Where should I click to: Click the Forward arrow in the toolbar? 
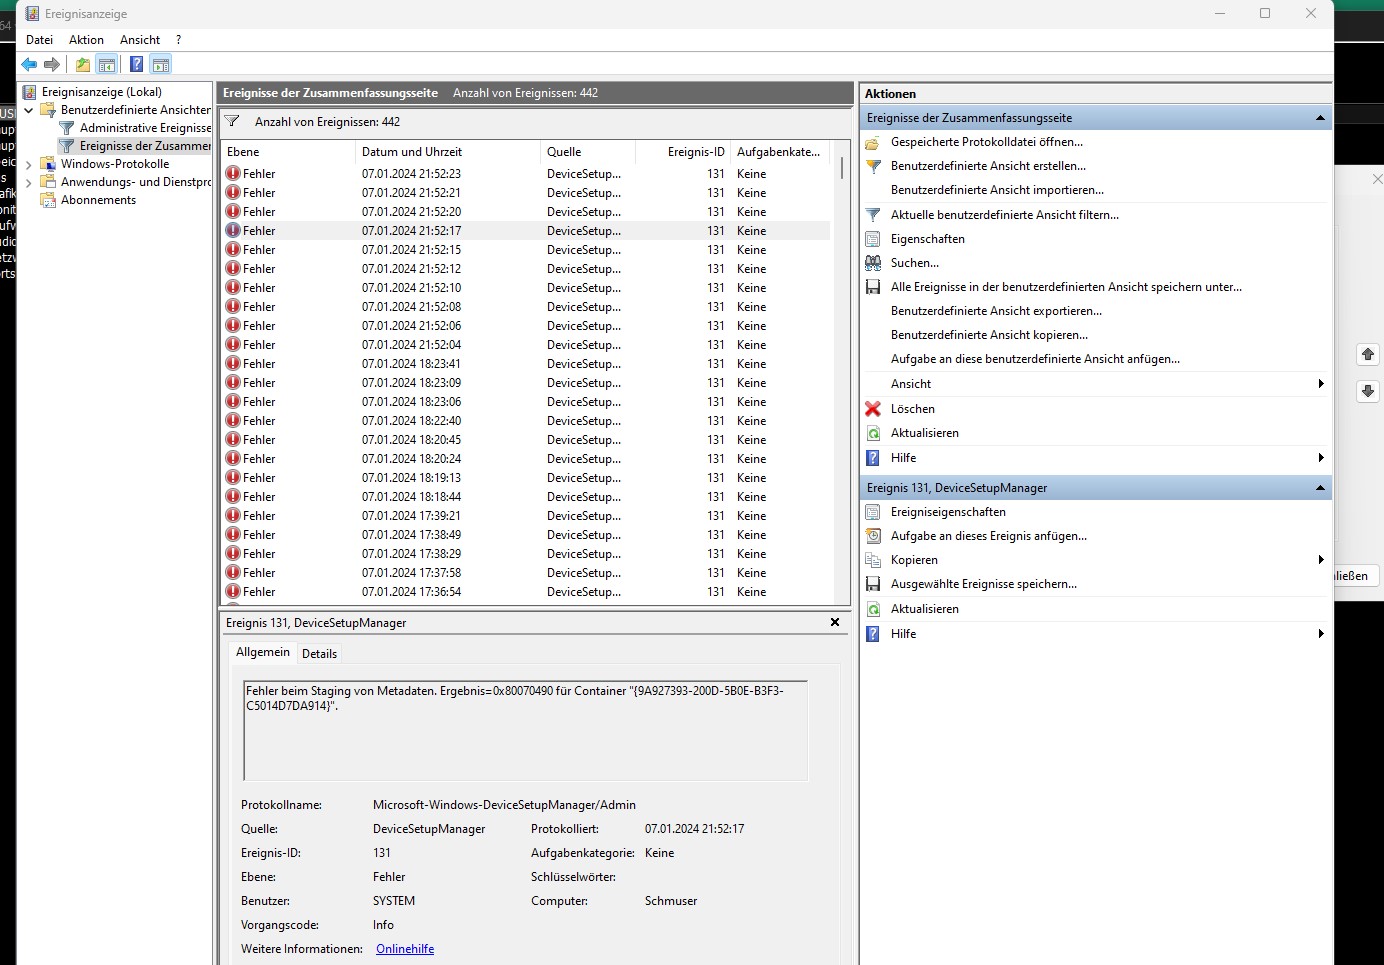(52, 65)
